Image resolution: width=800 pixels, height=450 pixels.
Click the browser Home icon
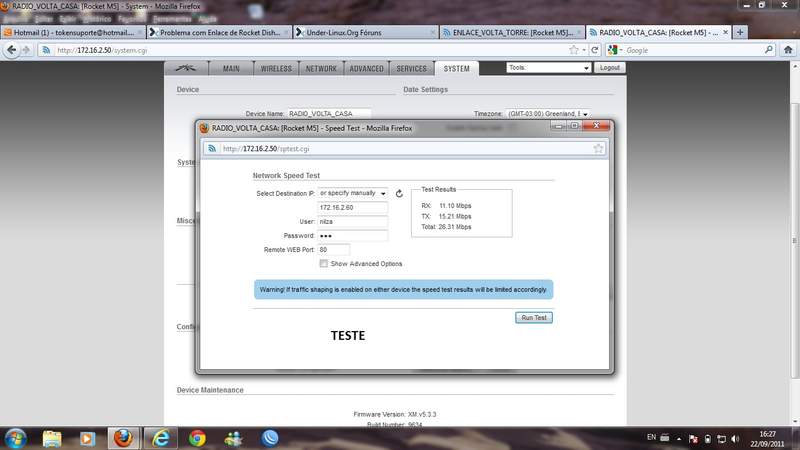788,50
